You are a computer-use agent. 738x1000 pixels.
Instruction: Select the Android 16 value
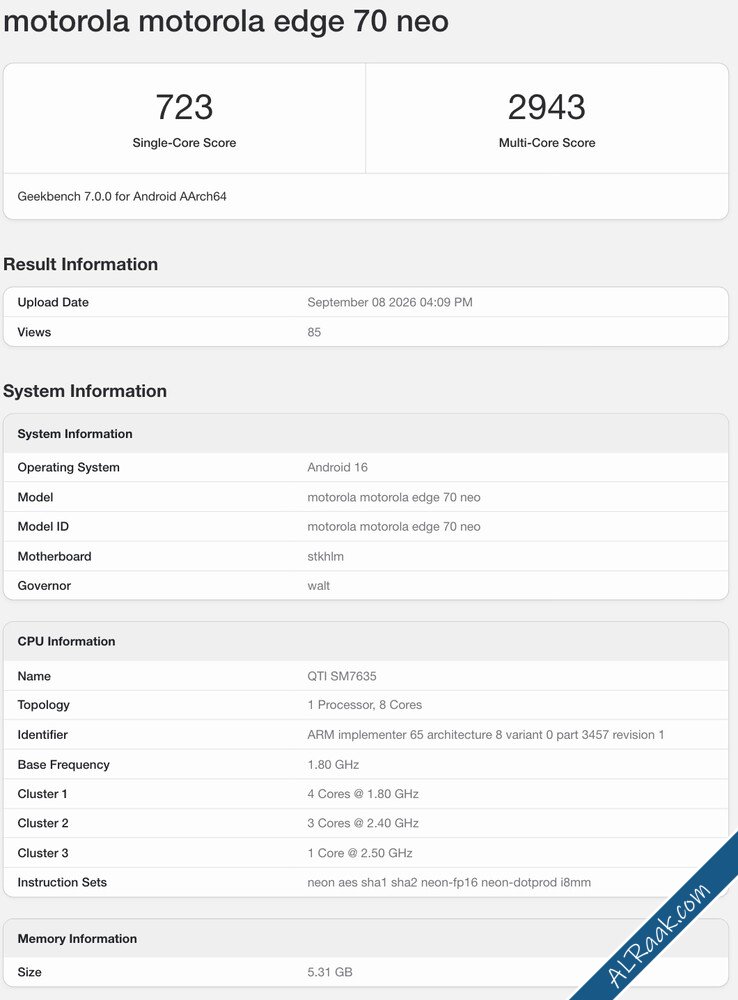337,467
